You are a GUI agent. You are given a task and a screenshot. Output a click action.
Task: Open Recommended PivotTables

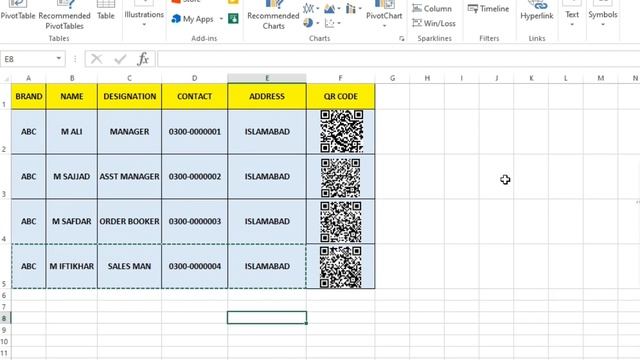tap(64, 15)
